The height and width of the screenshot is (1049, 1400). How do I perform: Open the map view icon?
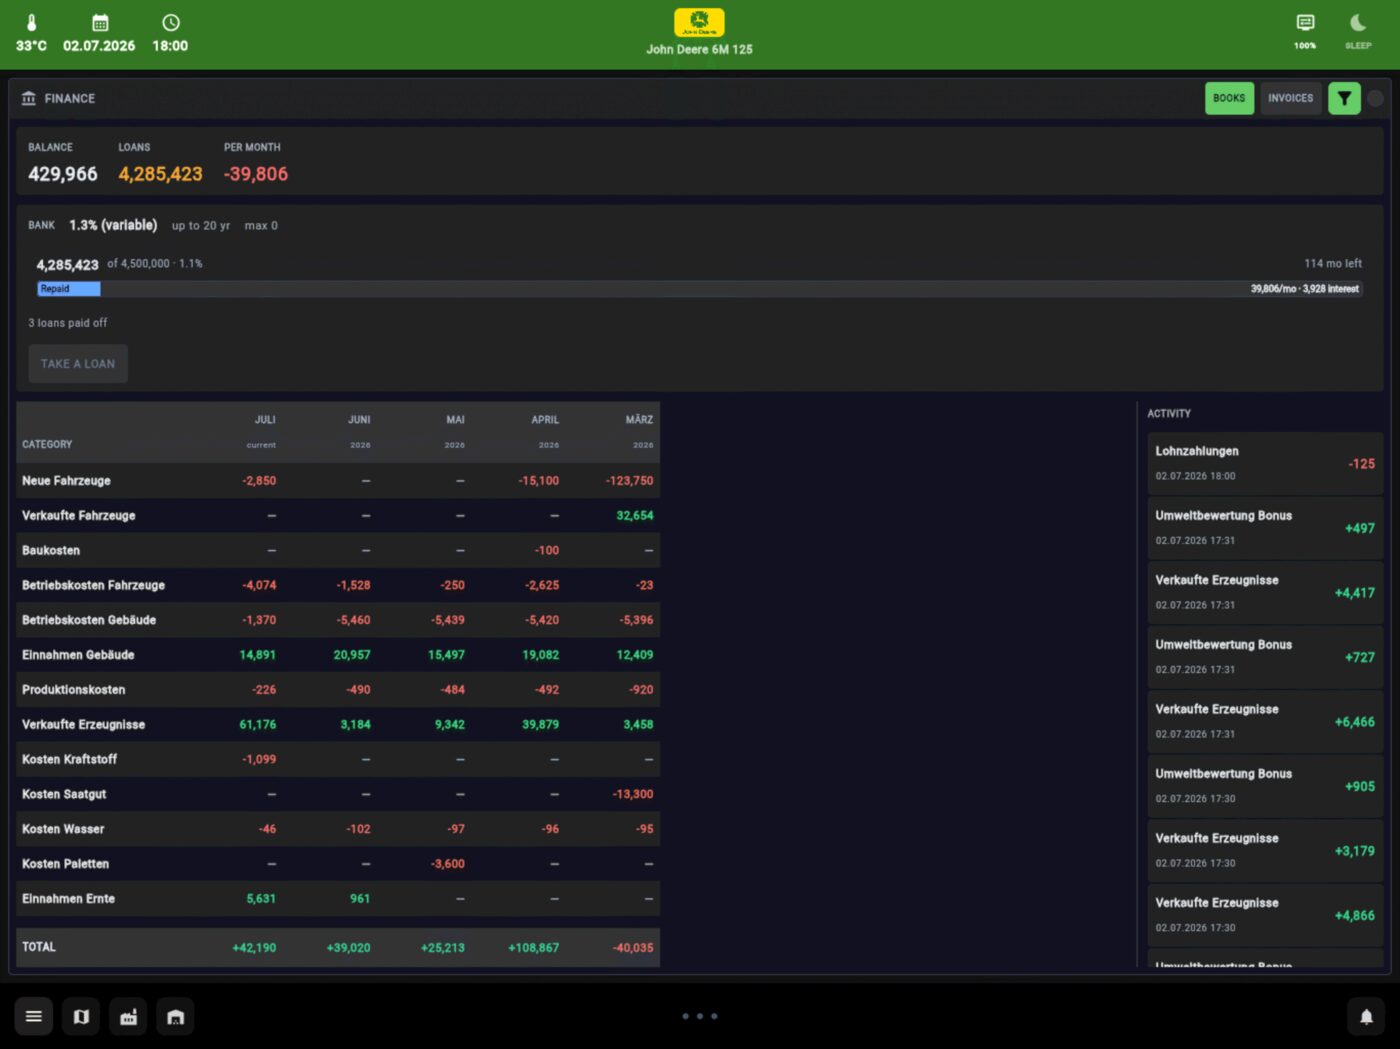click(x=81, y=1017)
